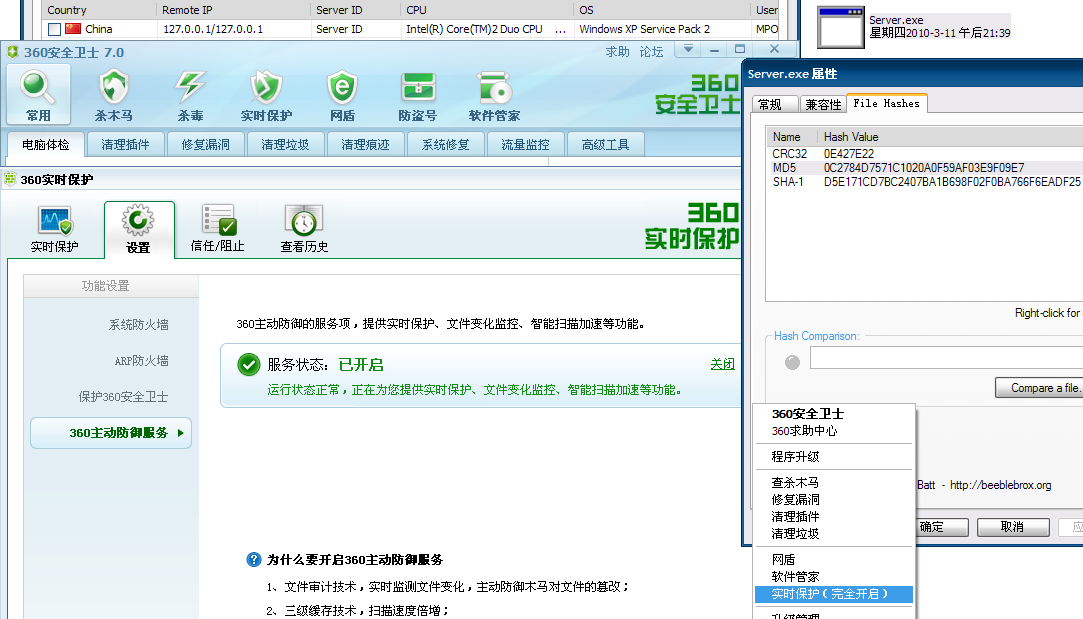Choose 清理垃圾 in the context menu
Screen dimensions: 1083x619
point(834,534)
